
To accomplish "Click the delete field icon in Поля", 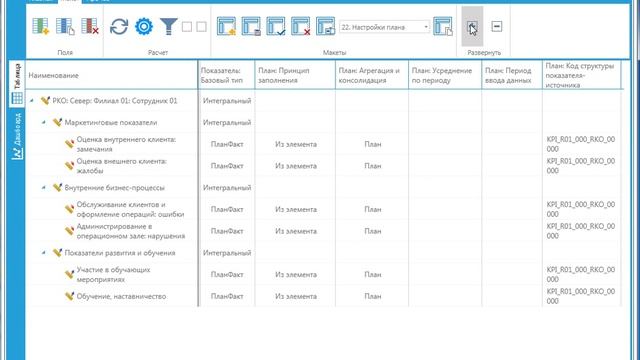I will 90,27.
